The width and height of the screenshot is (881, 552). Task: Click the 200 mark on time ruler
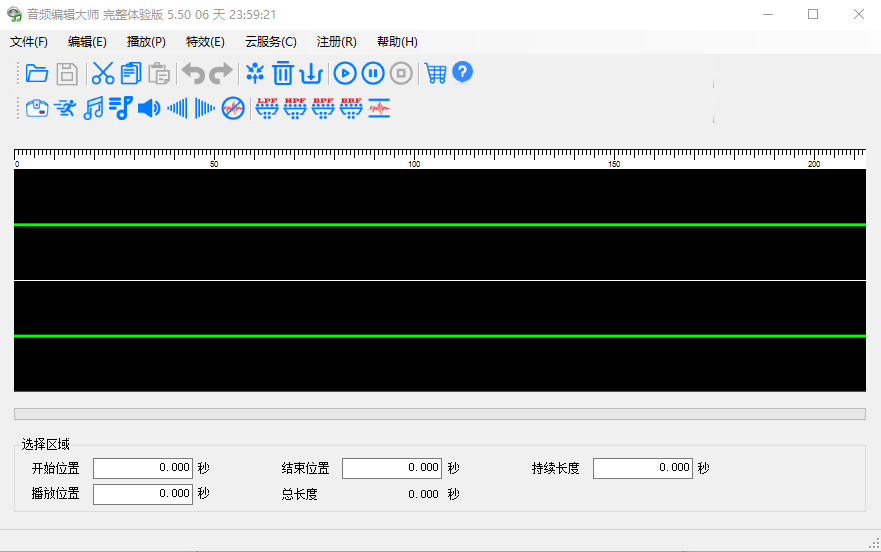(x=814, y=164)
